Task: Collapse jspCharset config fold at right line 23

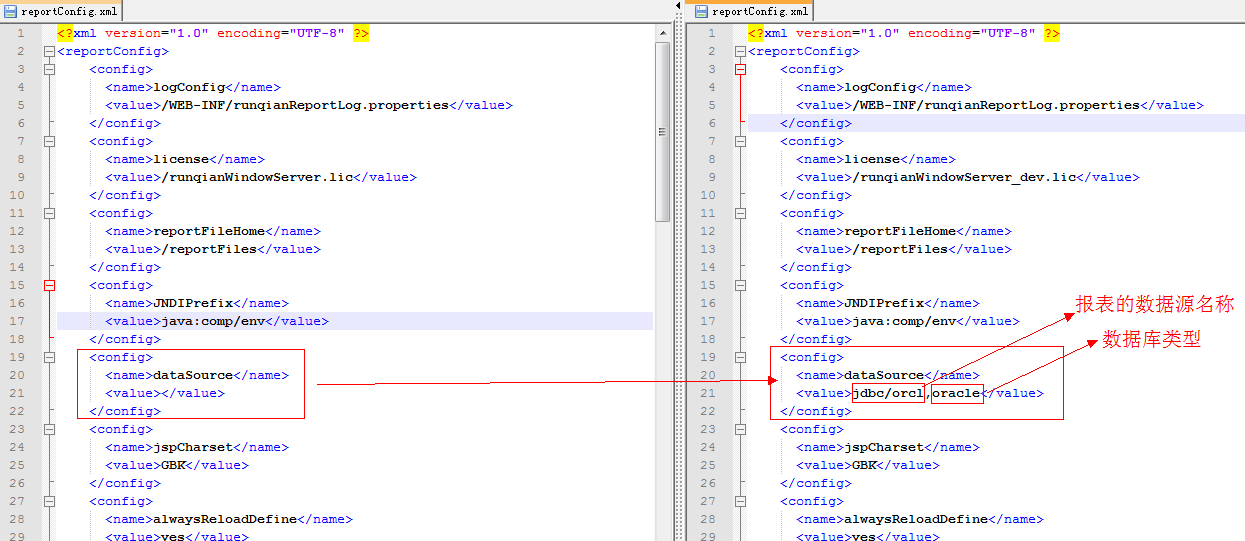Action: coord(740,430)
